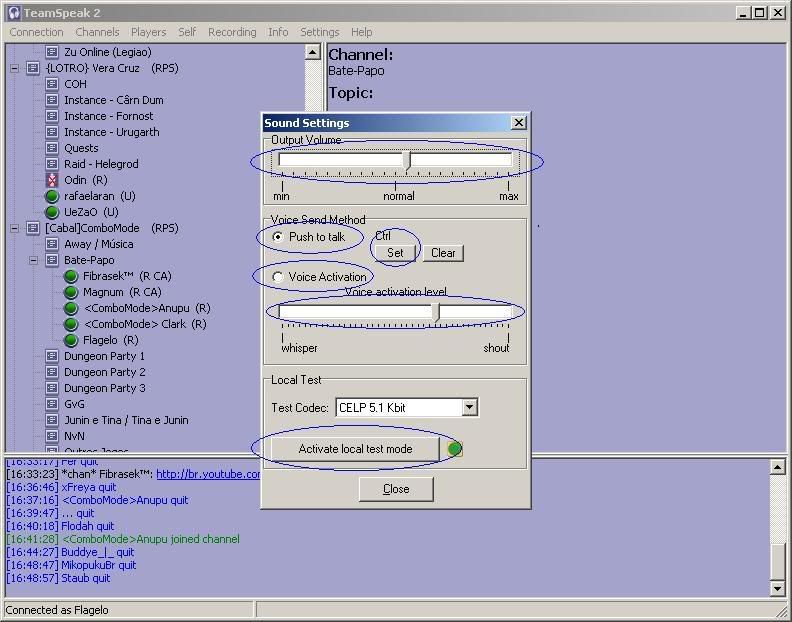The height and width of the screenshot is (622, 792).
Task: Collapse the [Cabal]ComboMode server tree
Action: [15, 228]
